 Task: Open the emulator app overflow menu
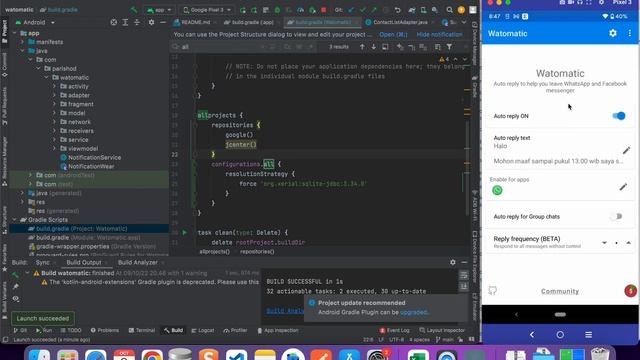click(x=630, y=33)
